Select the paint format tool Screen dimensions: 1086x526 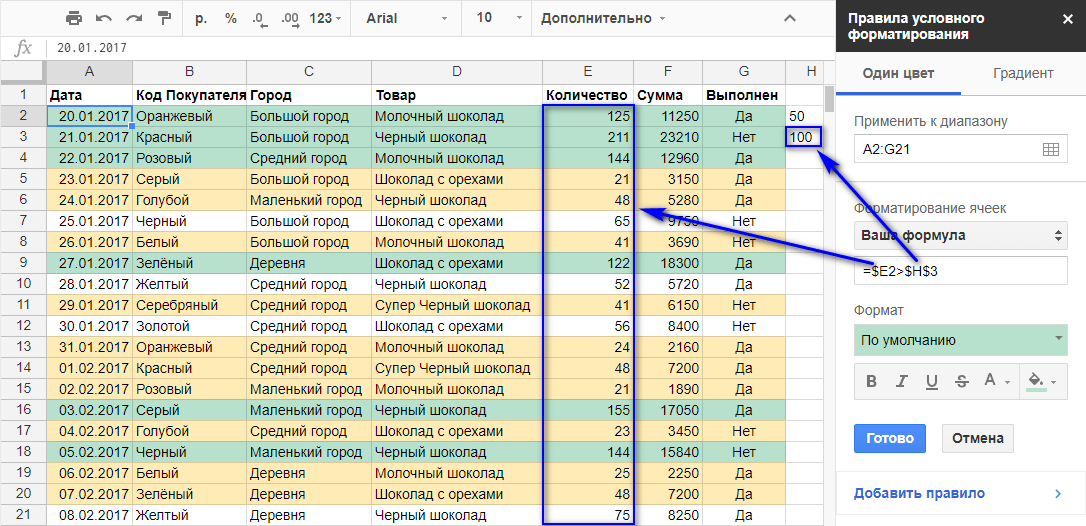(x=164, y=19)
